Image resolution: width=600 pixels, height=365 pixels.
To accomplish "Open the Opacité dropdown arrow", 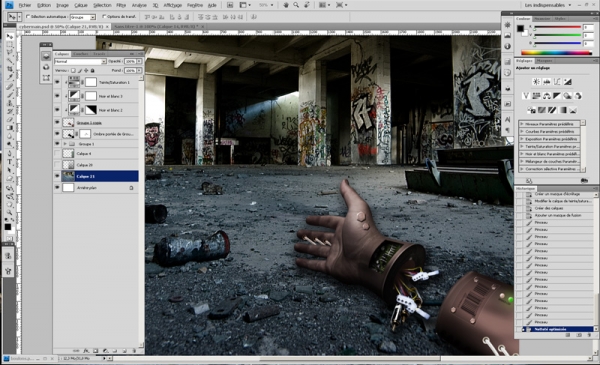I will pos(139,61).
